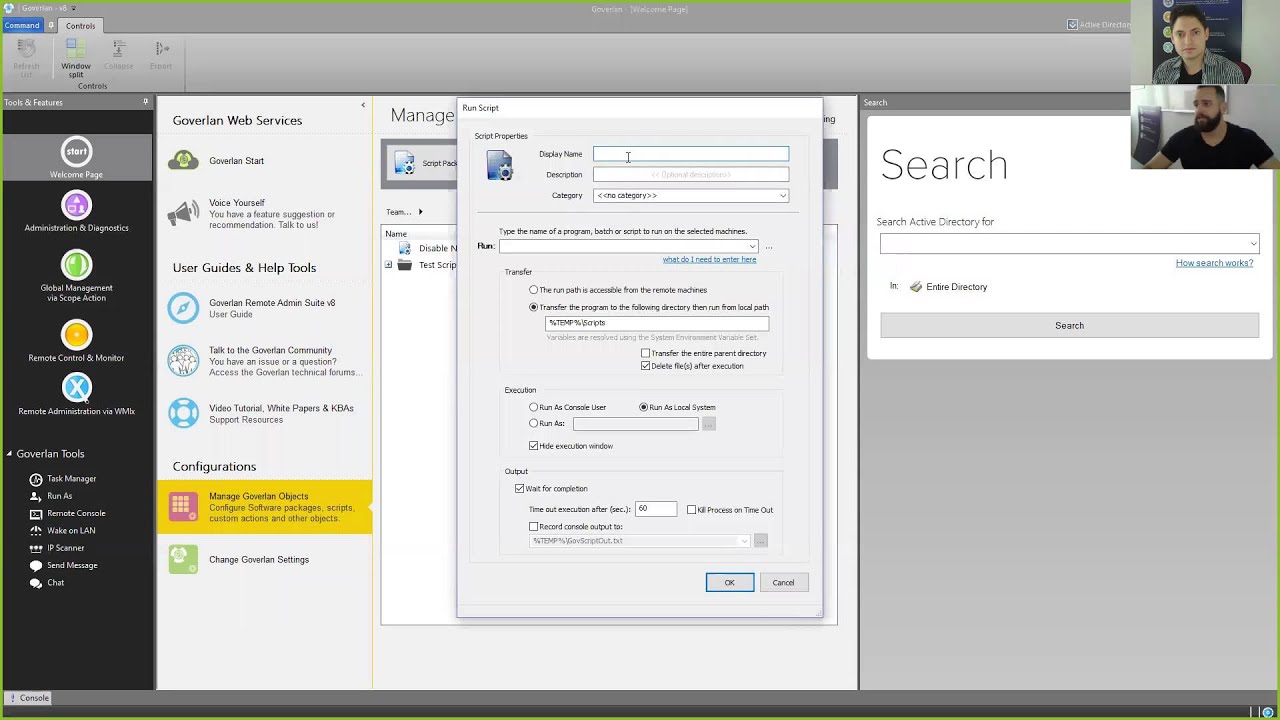Pin the Tools & Features panel
Viewport: 1280px width, 720px height.
[x=145, y=102]
